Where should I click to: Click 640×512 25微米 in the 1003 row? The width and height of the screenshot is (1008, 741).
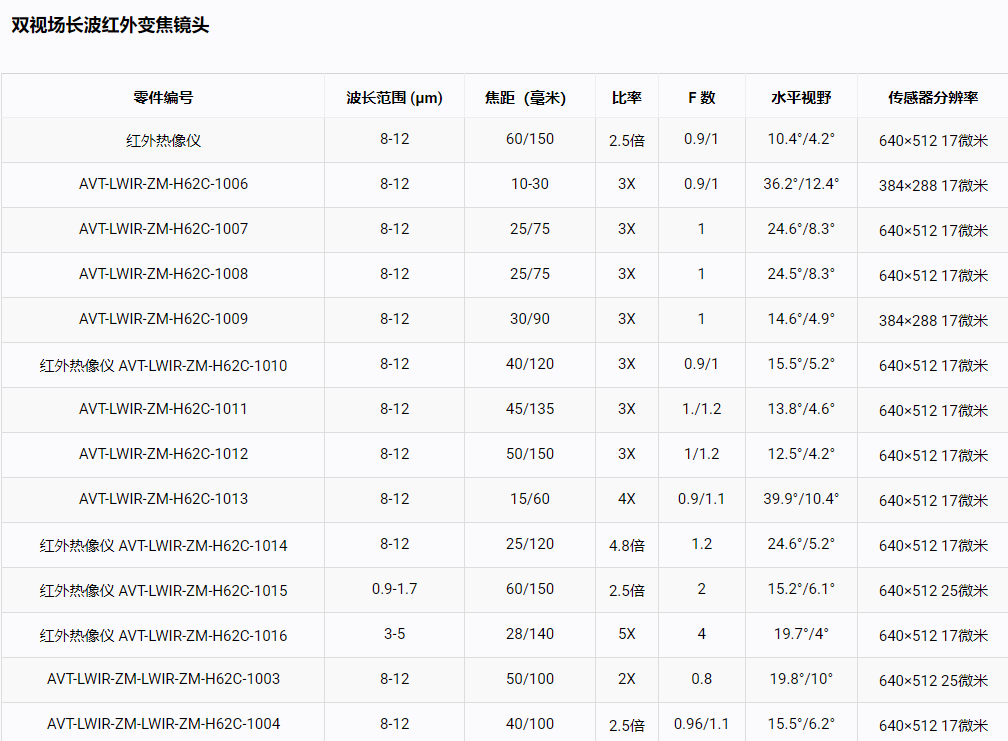tap(933, 680)
